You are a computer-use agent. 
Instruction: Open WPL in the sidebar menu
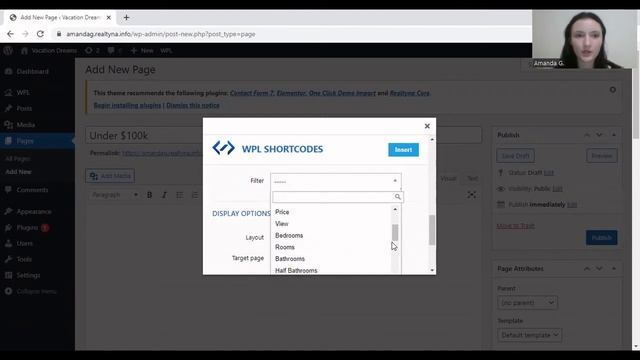pyautogui.click(x=22, y=93)
